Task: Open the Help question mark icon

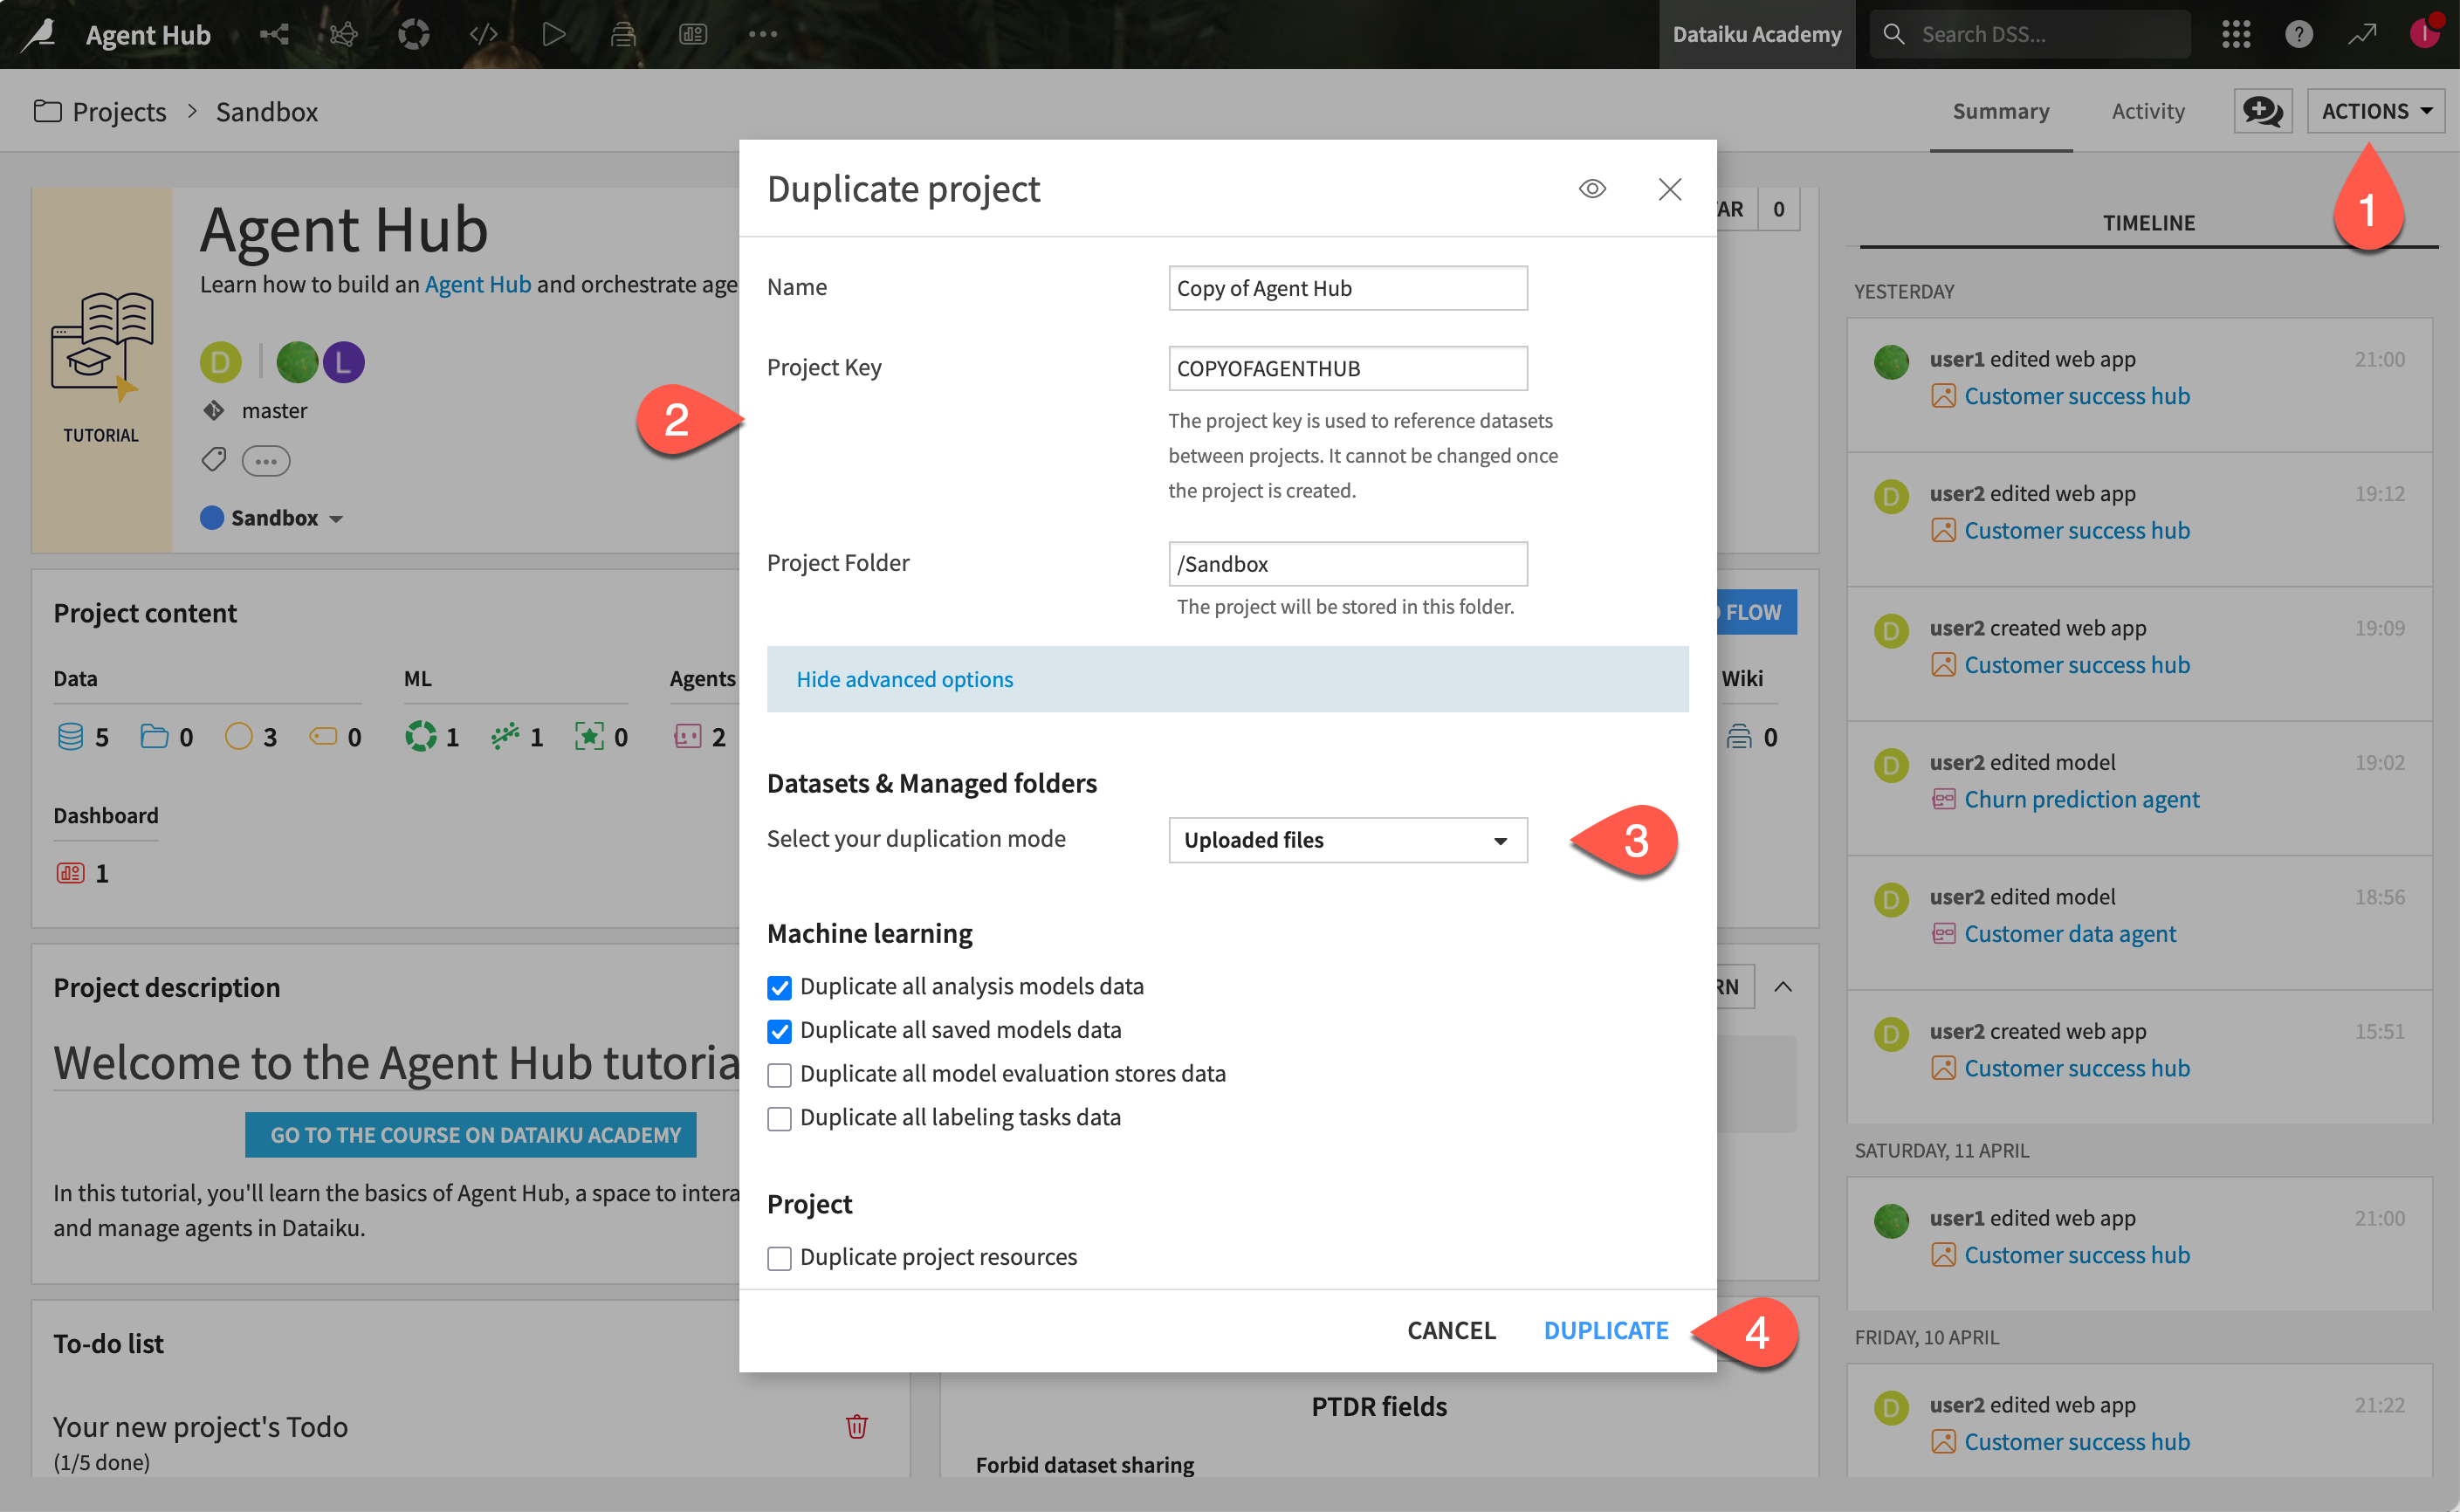Action: pyautogui.click(x=2299, y=34)
